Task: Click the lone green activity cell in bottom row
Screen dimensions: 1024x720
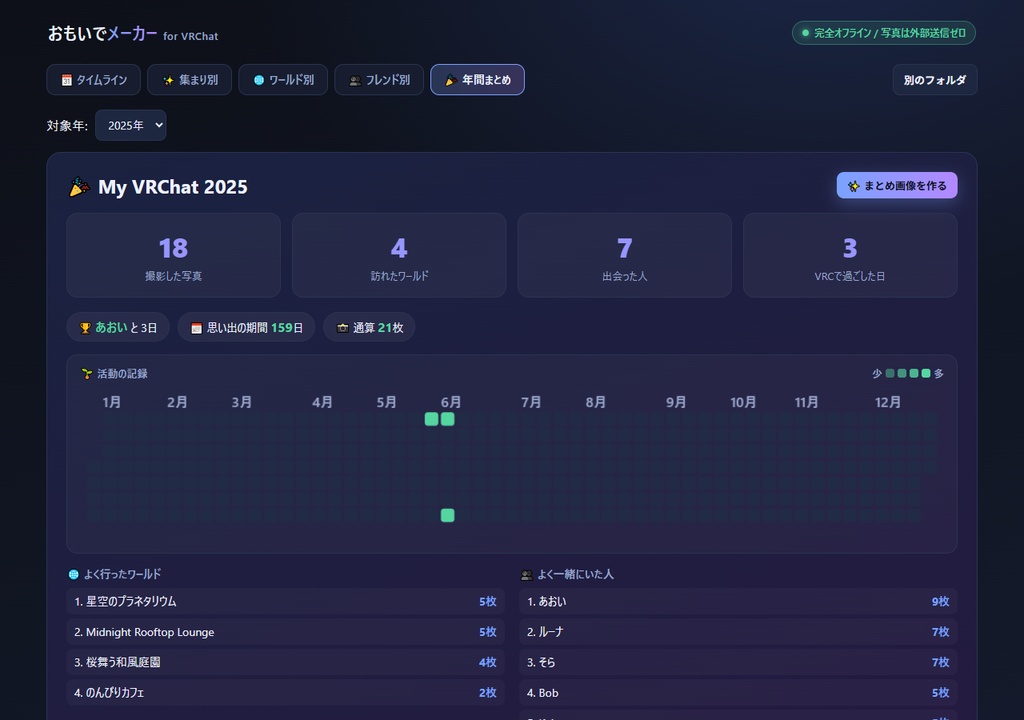Action: 447,515
